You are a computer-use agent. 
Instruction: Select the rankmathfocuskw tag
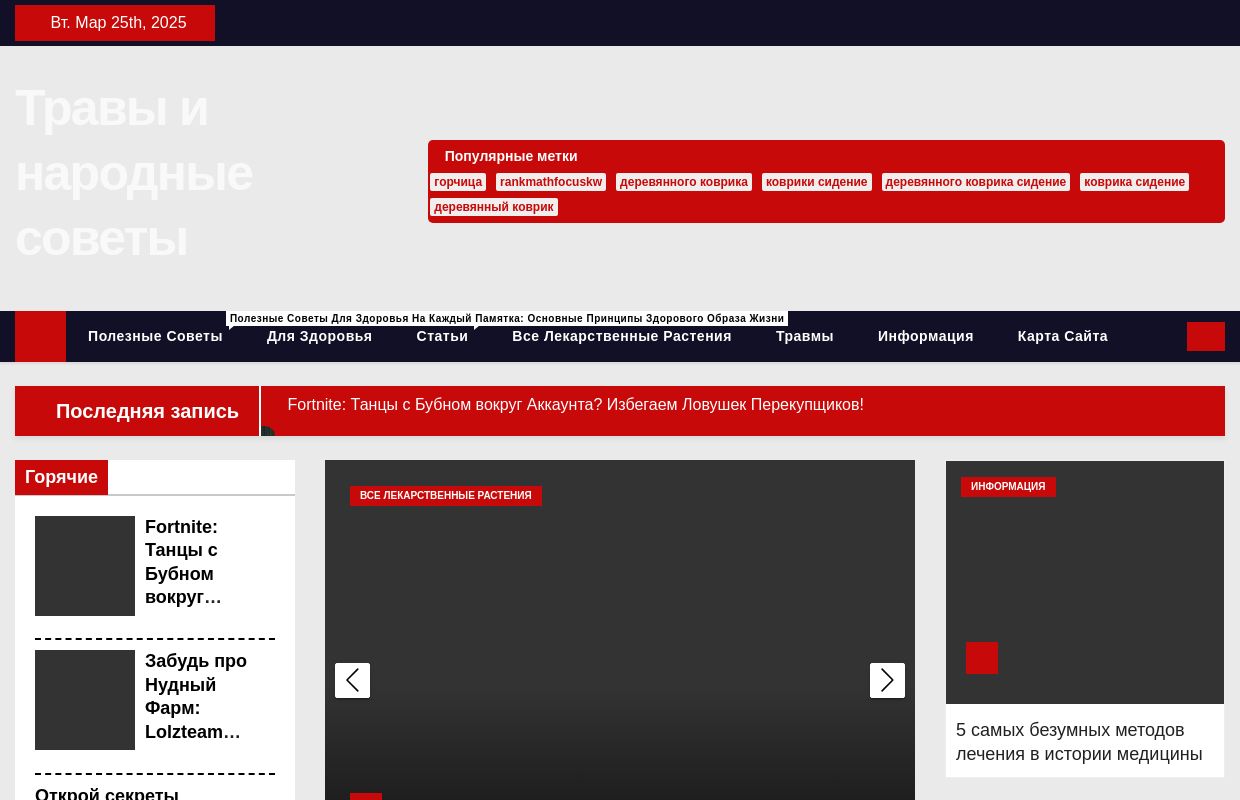(x=551, y=182)
